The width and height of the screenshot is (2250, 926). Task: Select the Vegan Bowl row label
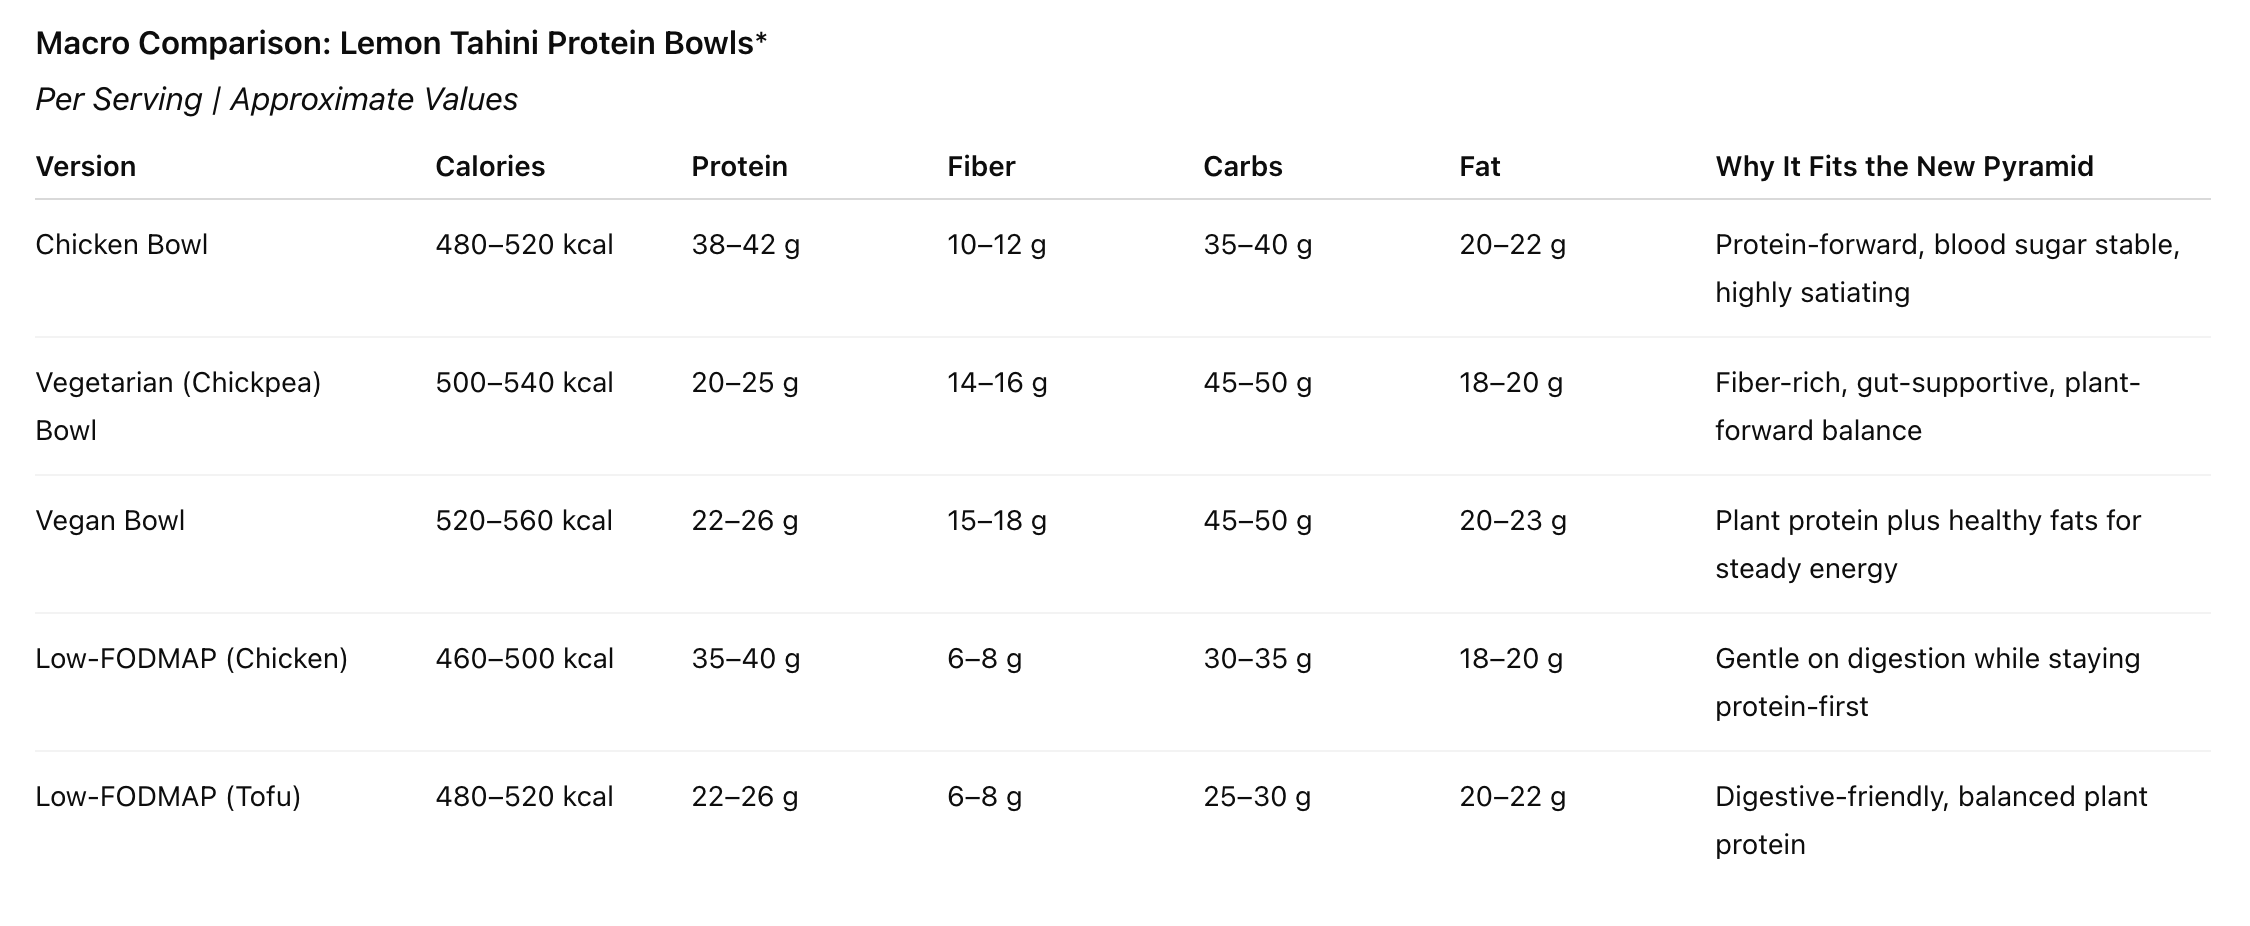coord(110,521)
